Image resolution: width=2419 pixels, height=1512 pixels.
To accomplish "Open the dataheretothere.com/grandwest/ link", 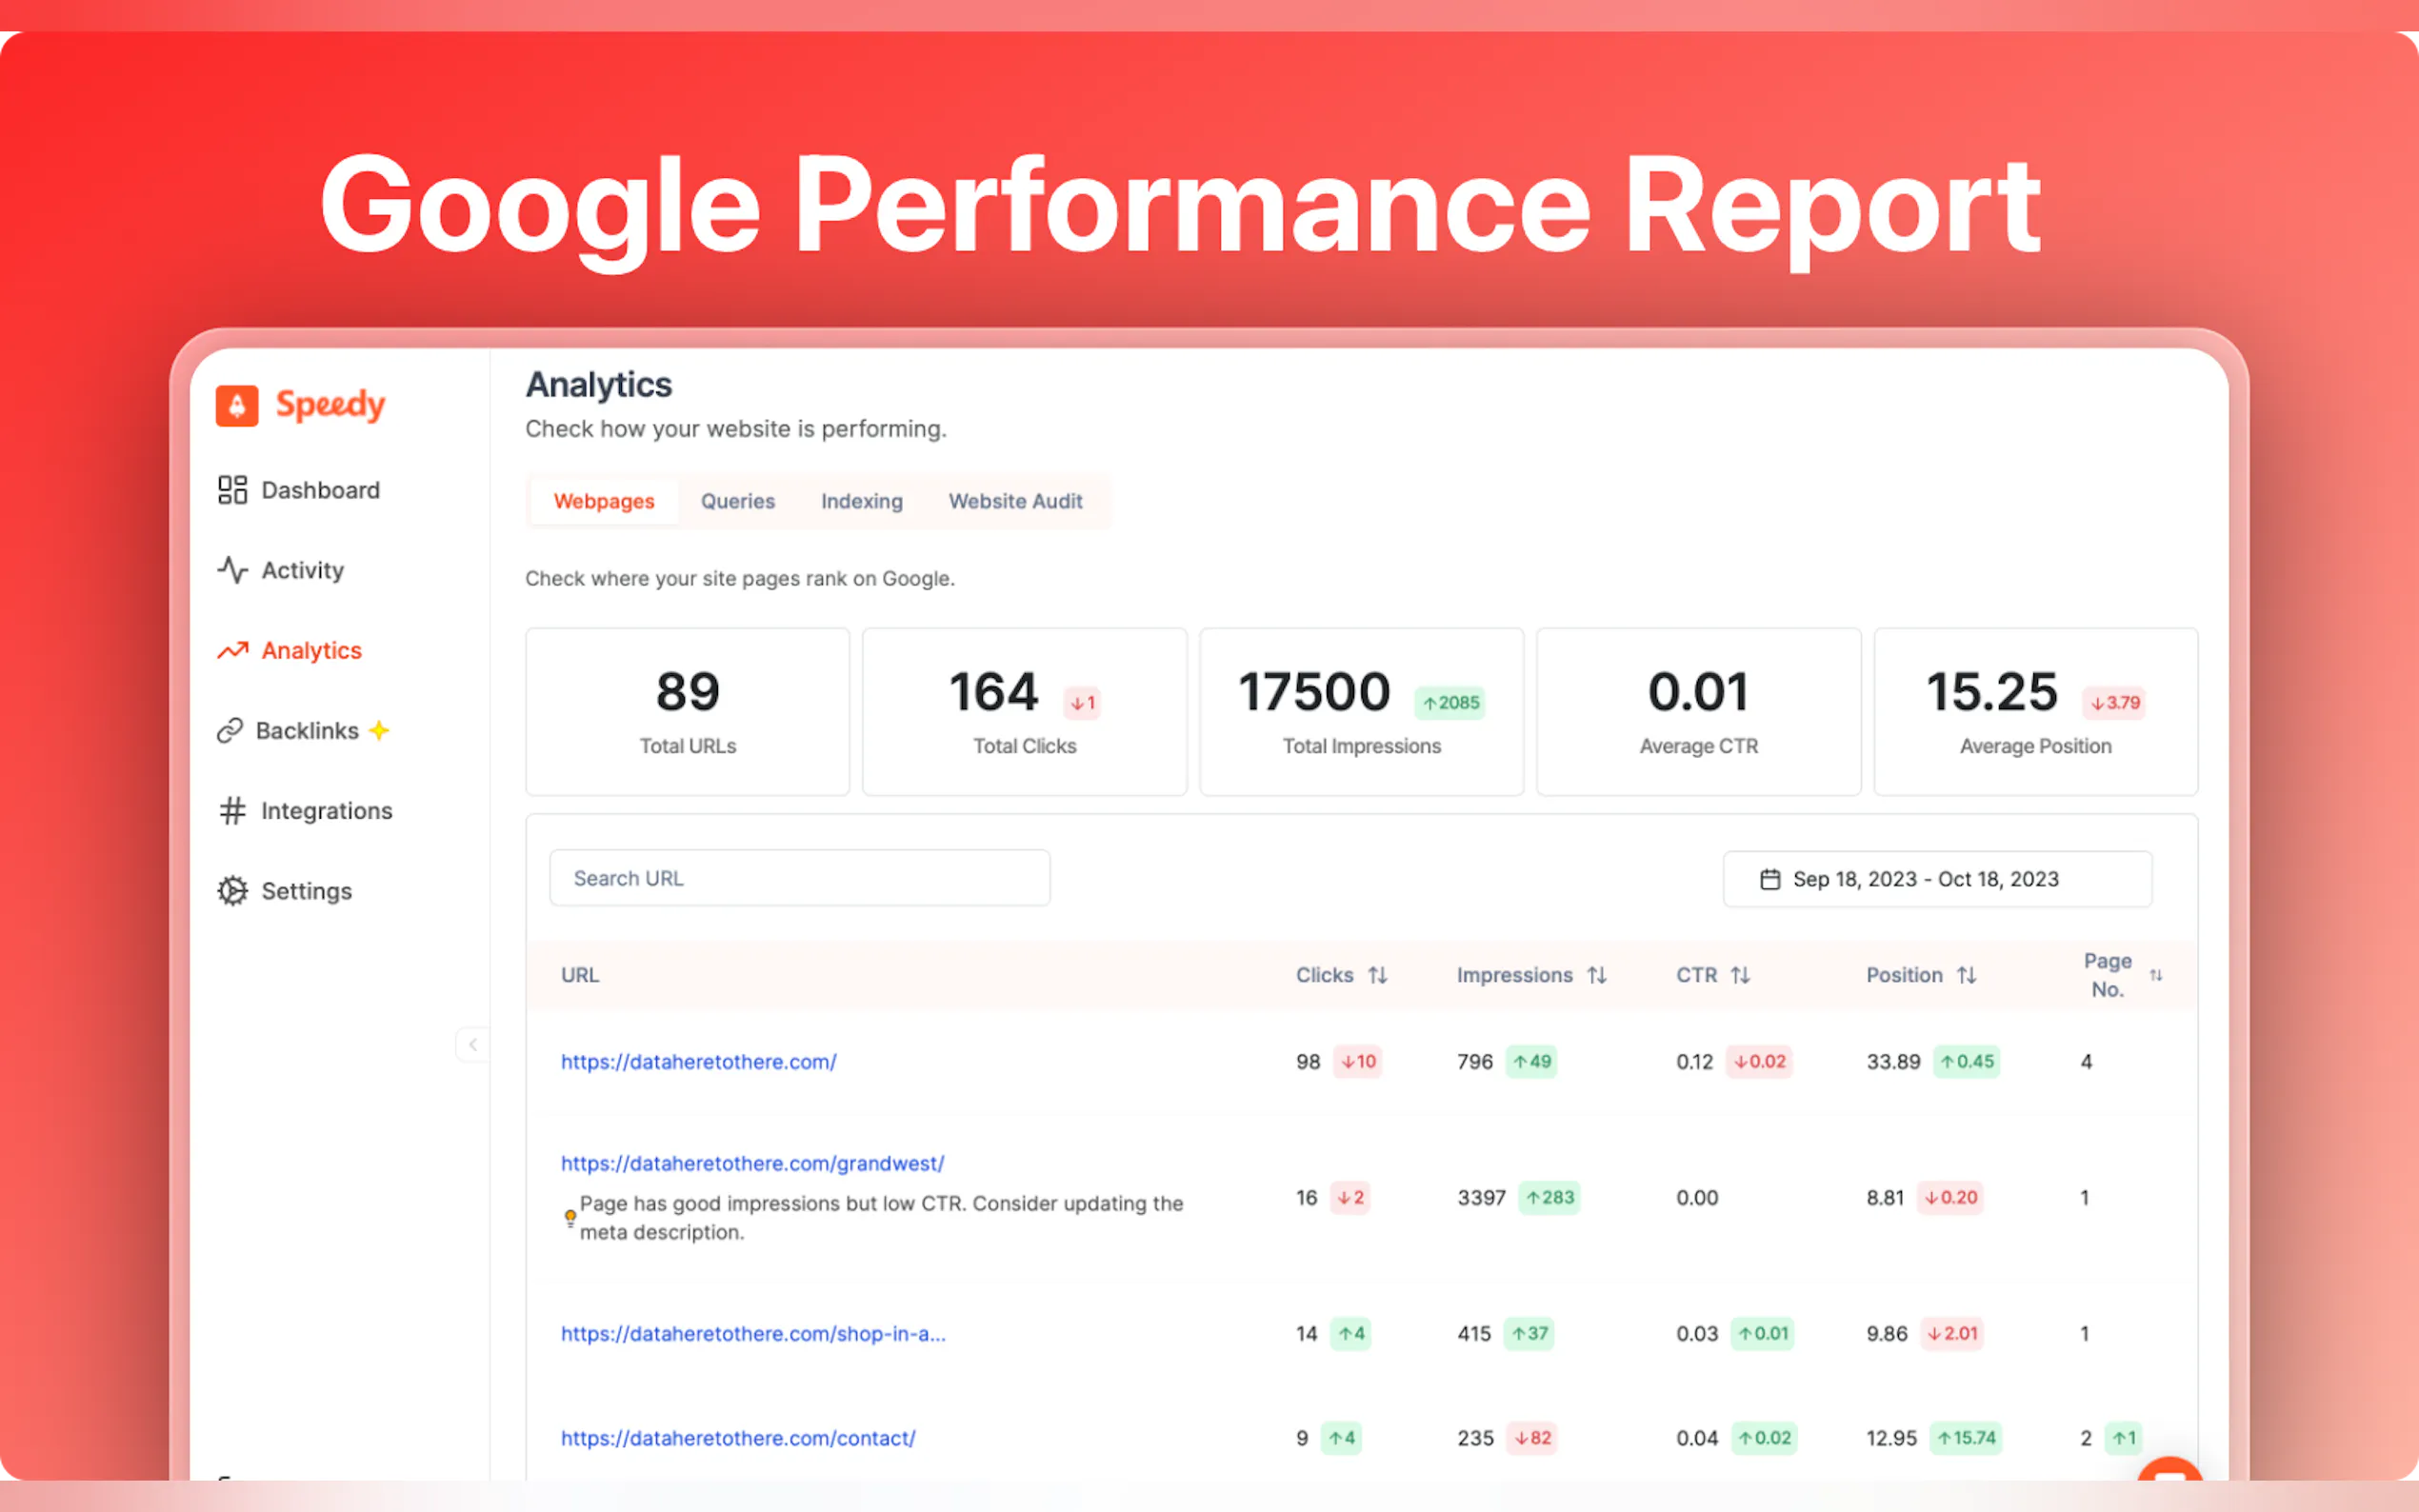I will coord(752,1163).
